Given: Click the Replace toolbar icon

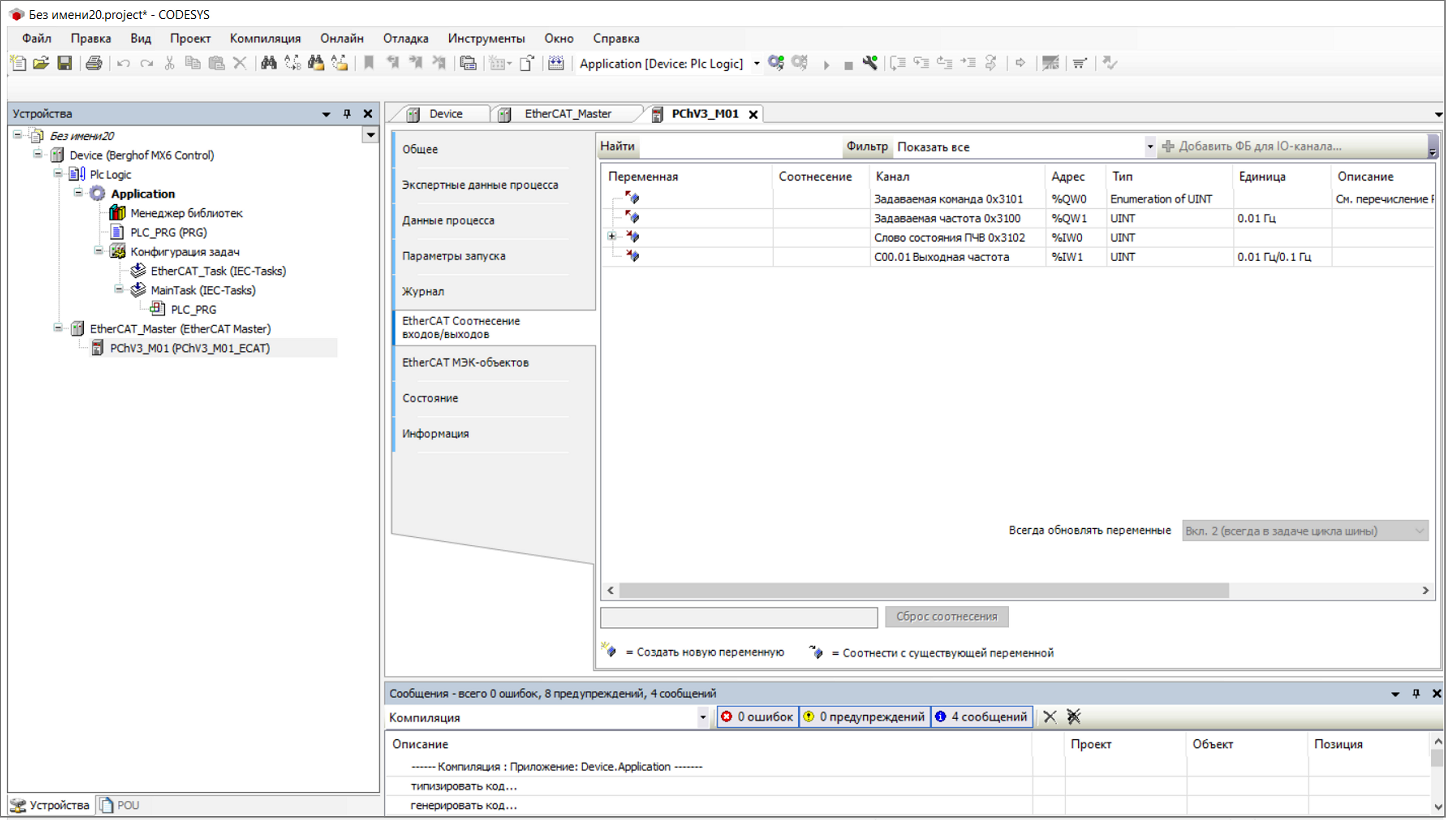Looking at the screenshot, I should point(292,63).
